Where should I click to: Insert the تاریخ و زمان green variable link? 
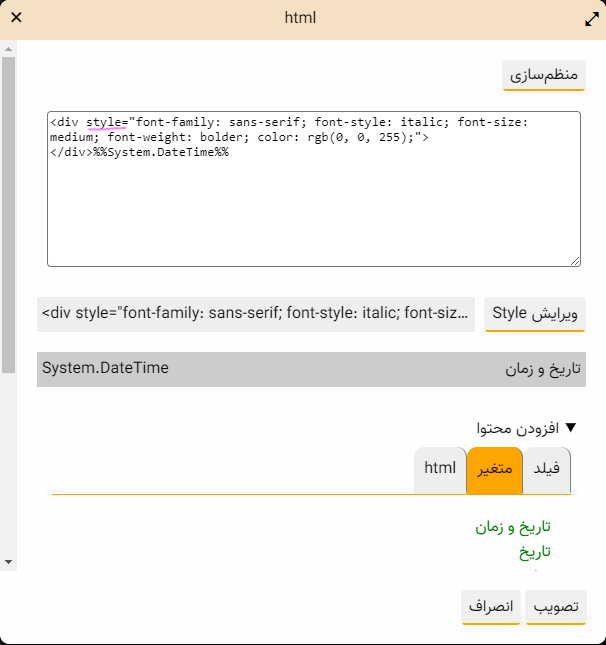coord(513,527)
